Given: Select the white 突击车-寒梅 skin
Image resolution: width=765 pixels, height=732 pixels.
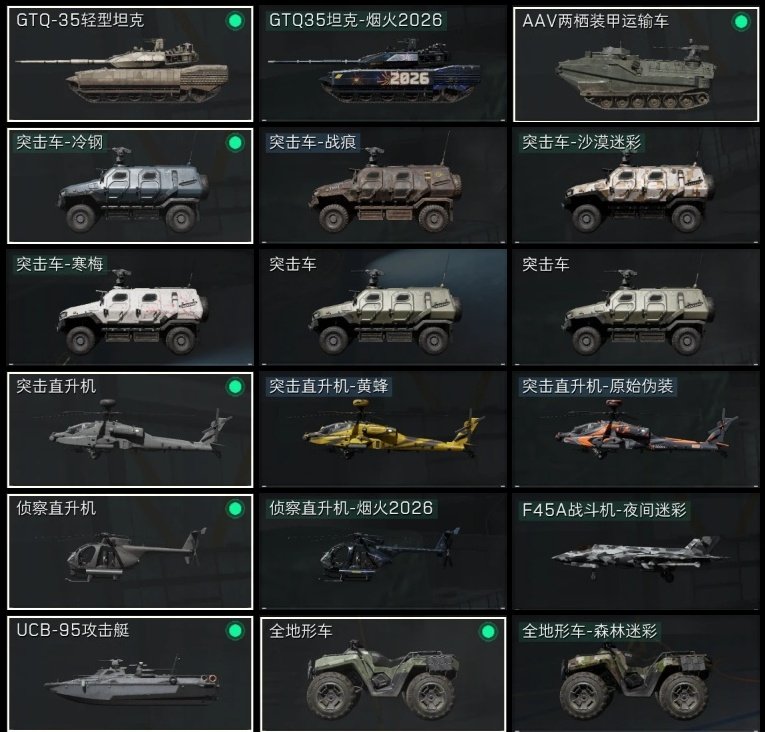Looking at the screenshot, I should [x=130, y=308].
